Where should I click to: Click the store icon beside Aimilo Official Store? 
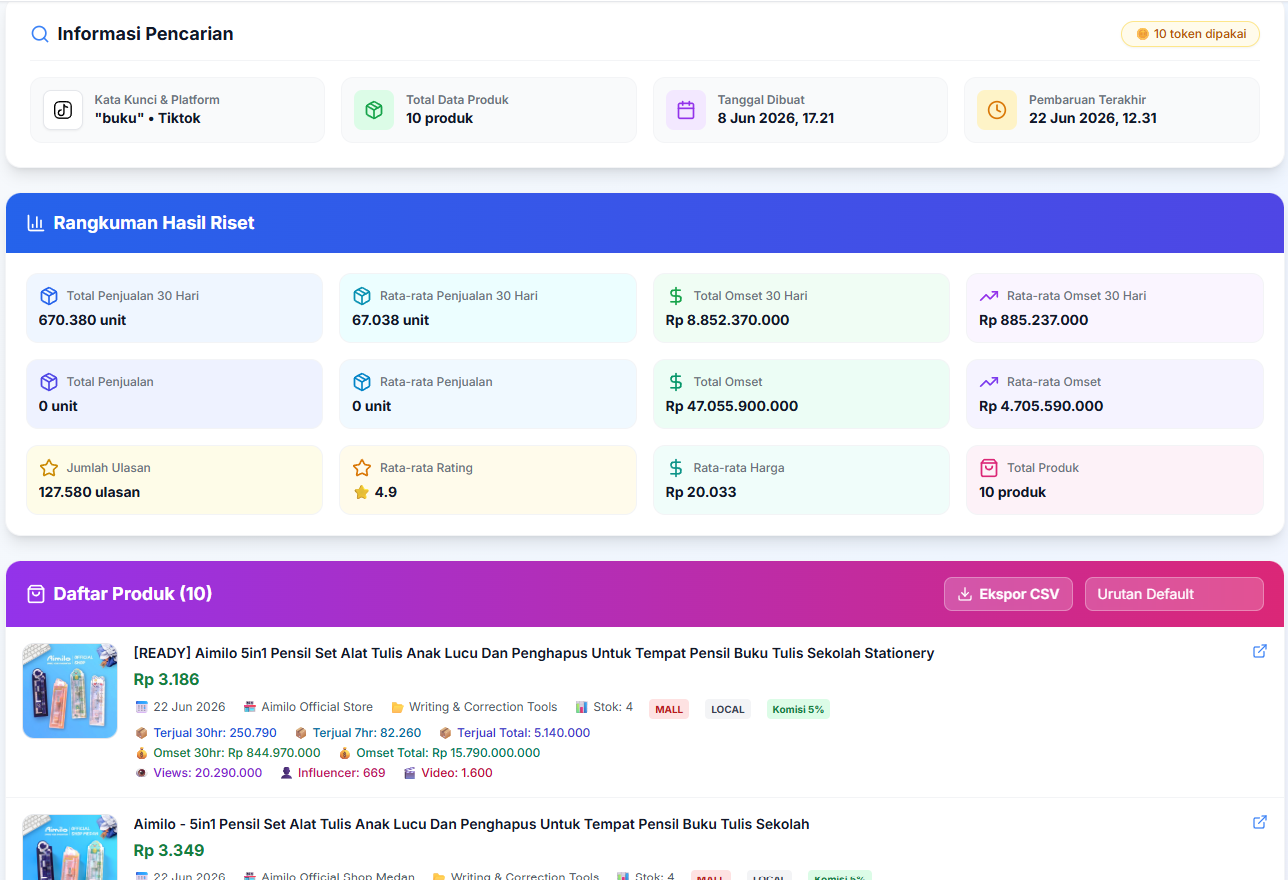tap(250, 707)
